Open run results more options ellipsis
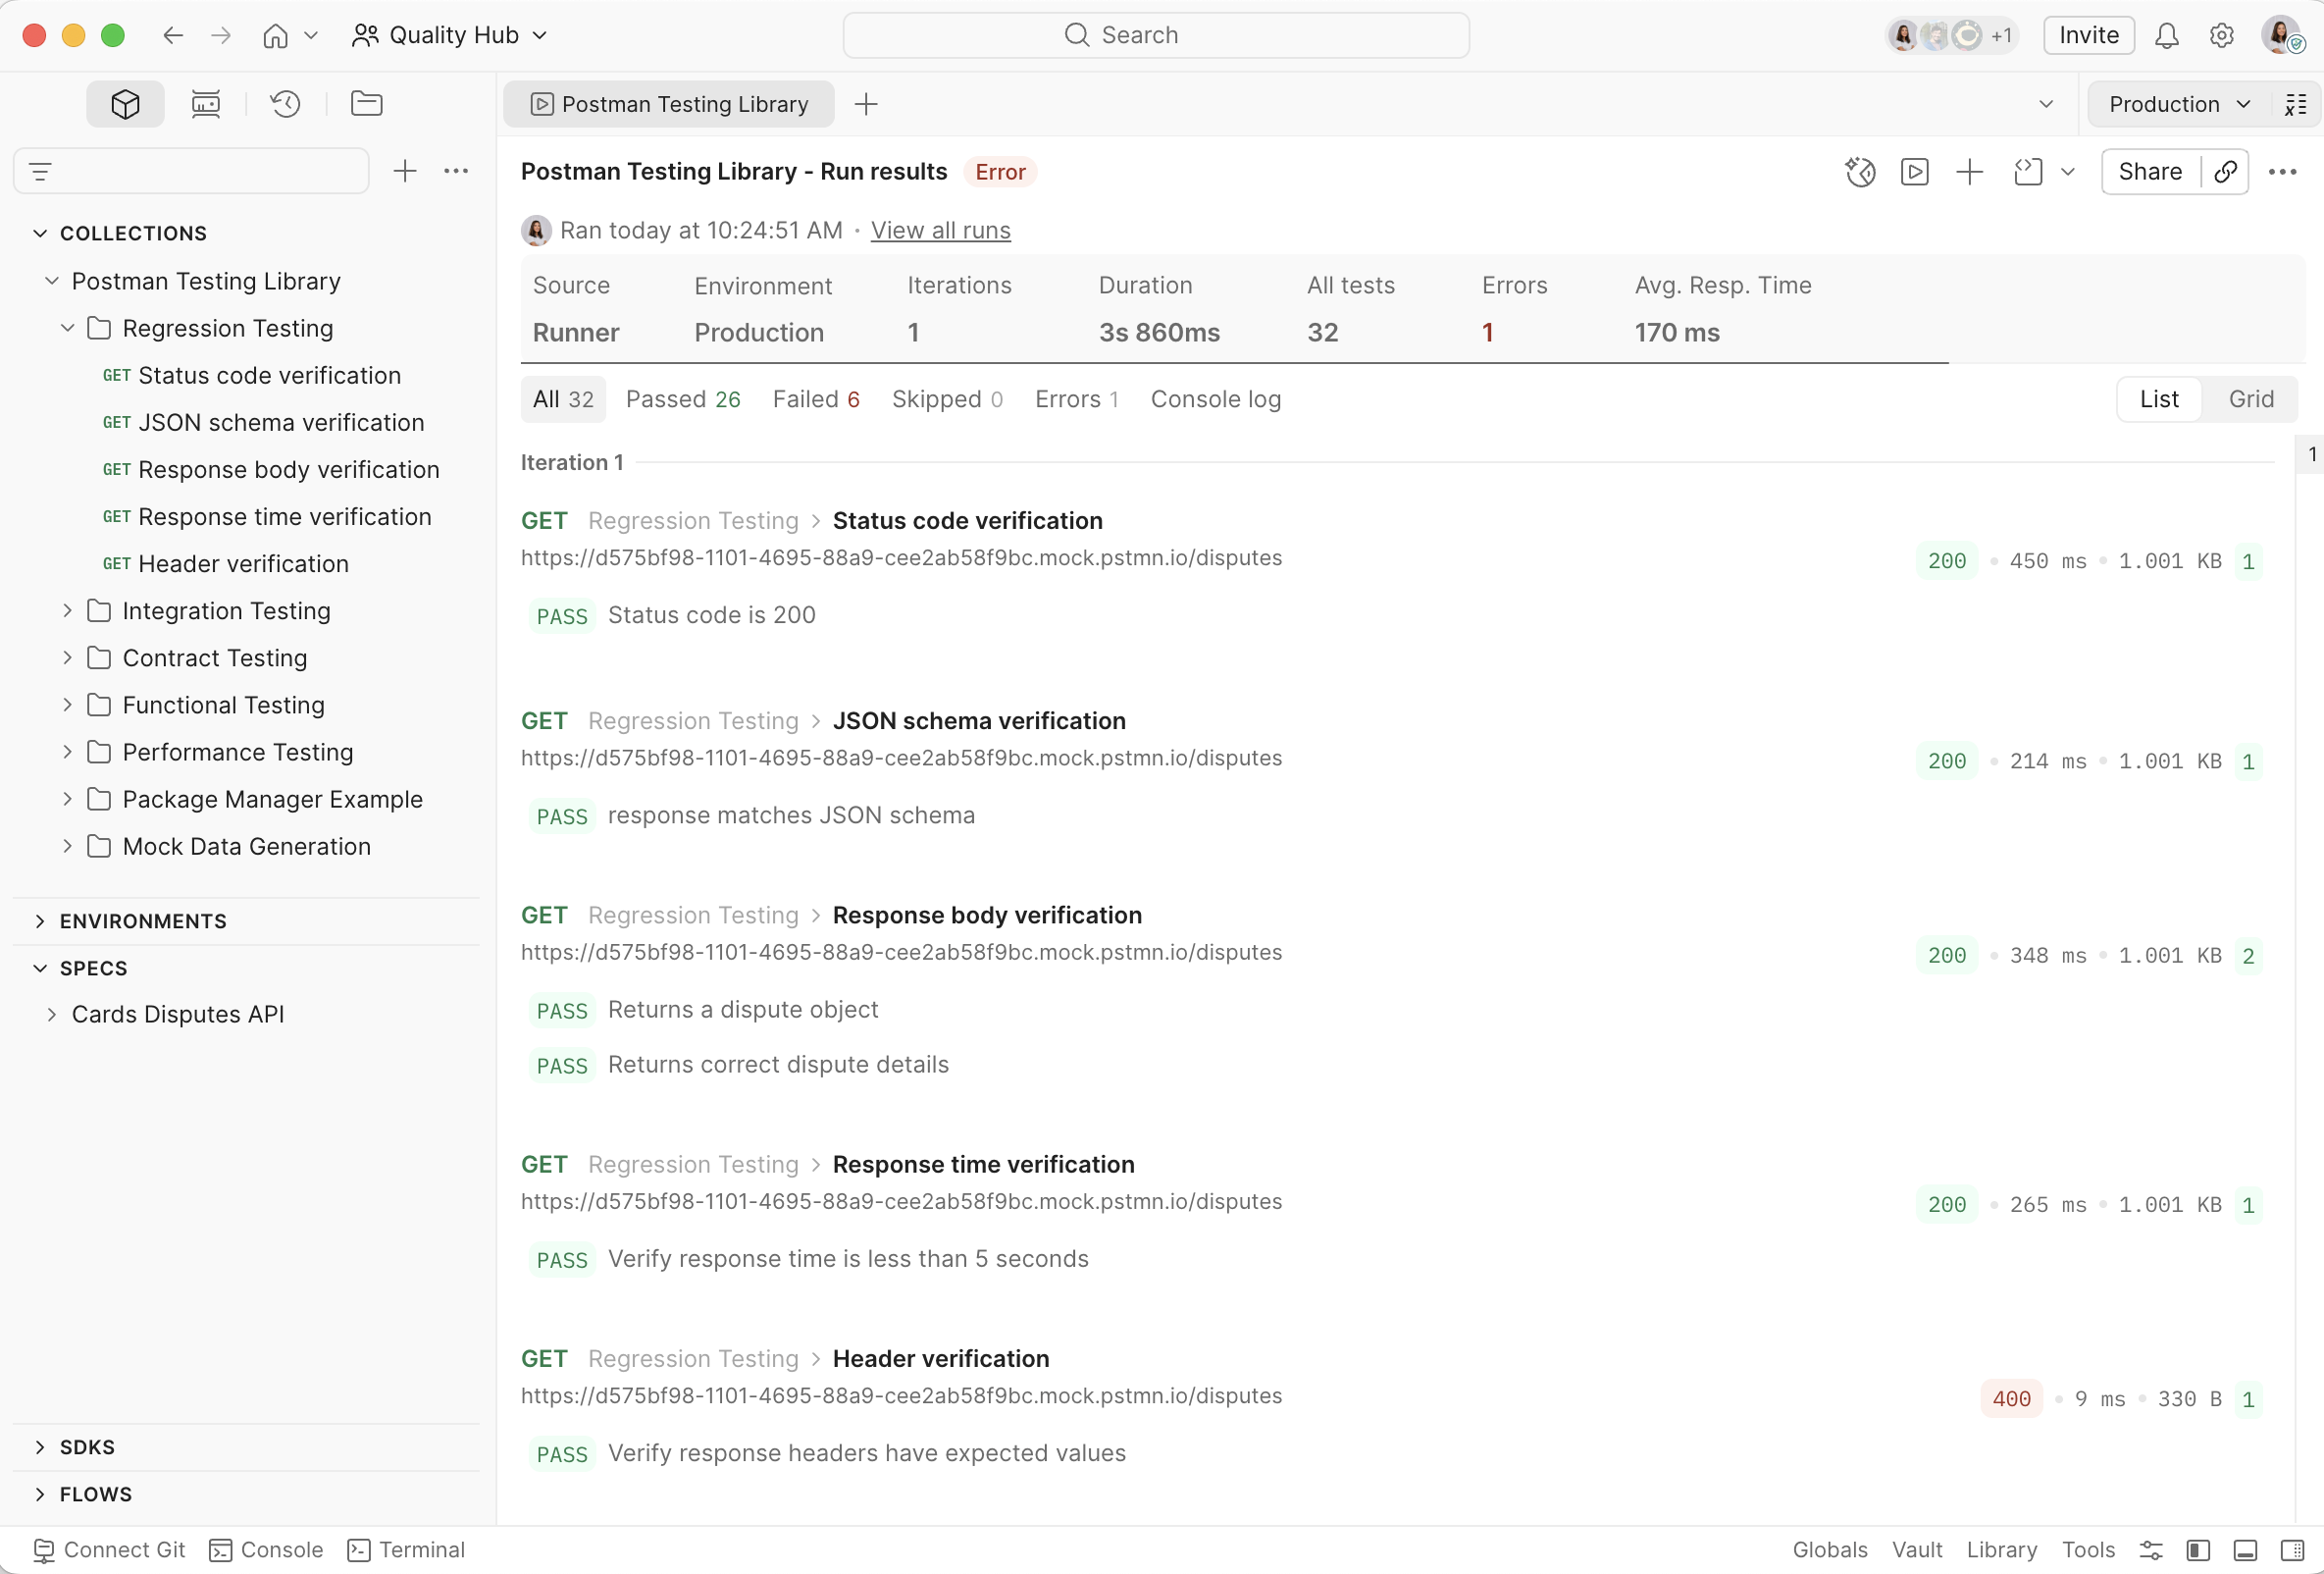 pyautogui.click(x=2282, y=172)
